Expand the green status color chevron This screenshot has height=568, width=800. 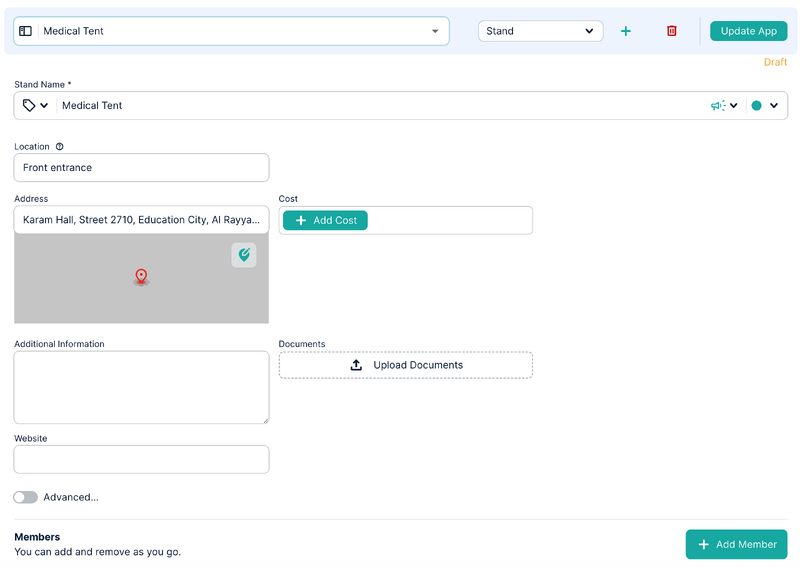[774, 106]
